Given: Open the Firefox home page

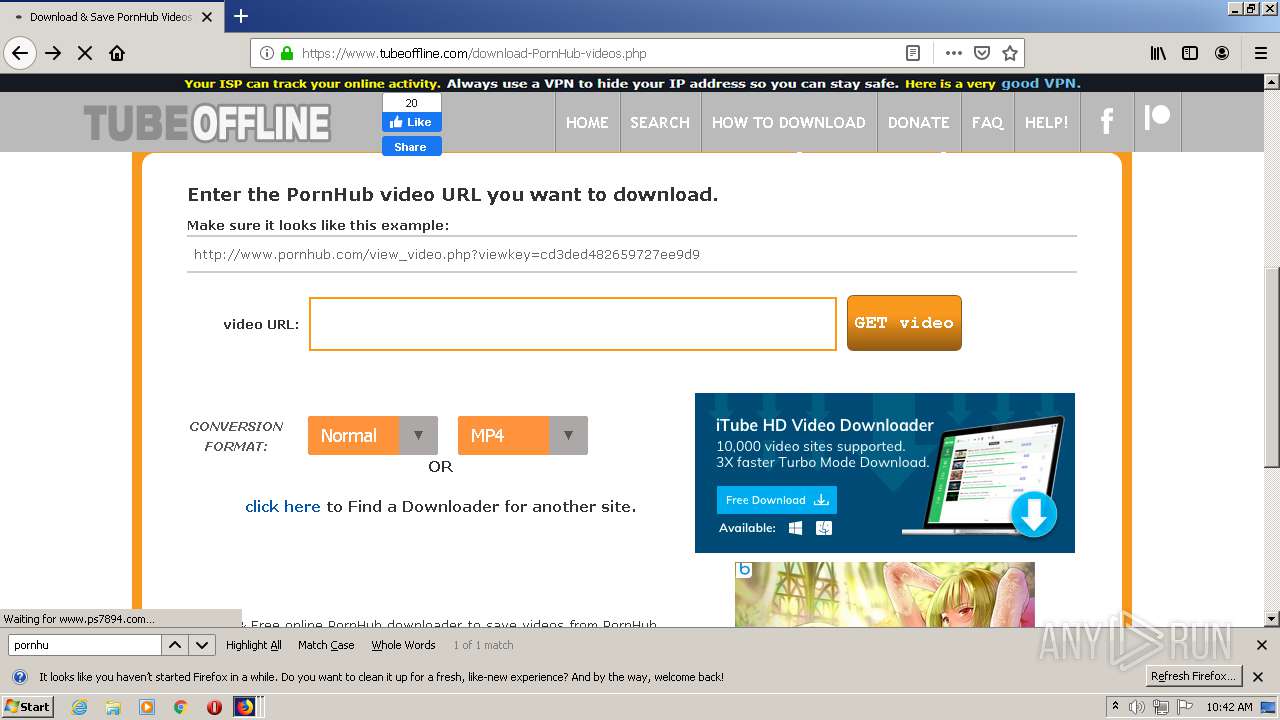Looking at the screenshot, I should [x=117, y=53].
